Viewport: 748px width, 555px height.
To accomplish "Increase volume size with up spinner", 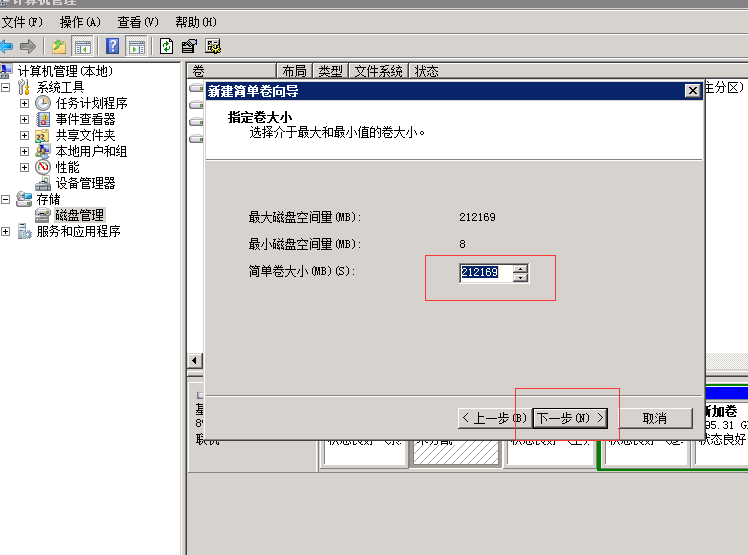I will 520,269.
